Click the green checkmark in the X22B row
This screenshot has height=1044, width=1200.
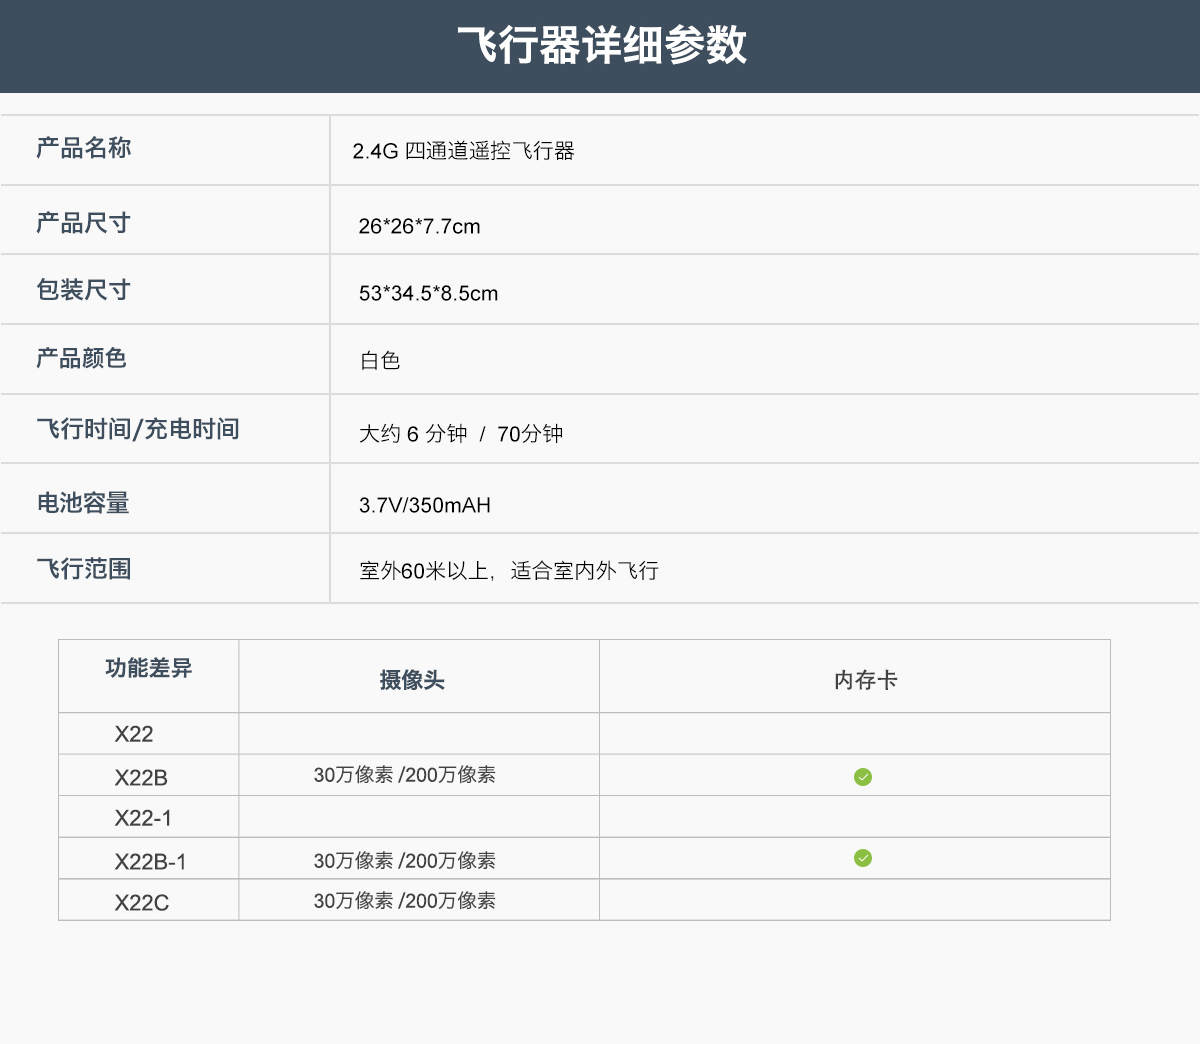863,777
